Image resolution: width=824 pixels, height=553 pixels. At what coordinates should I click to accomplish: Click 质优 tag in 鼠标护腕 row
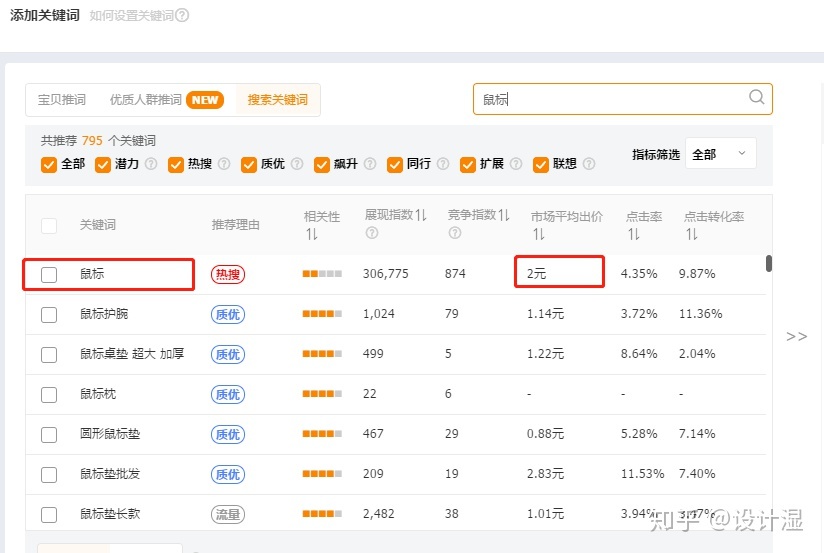pos(228,314)
